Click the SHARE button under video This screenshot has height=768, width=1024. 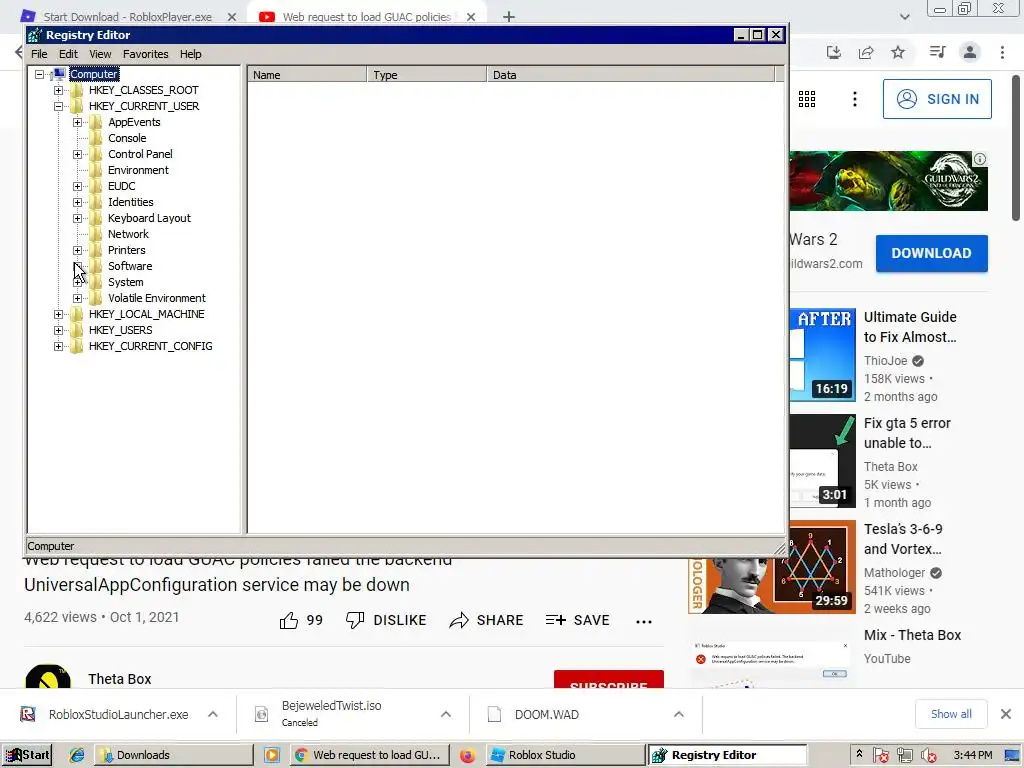pyautogui.click(x=487, y=620)
